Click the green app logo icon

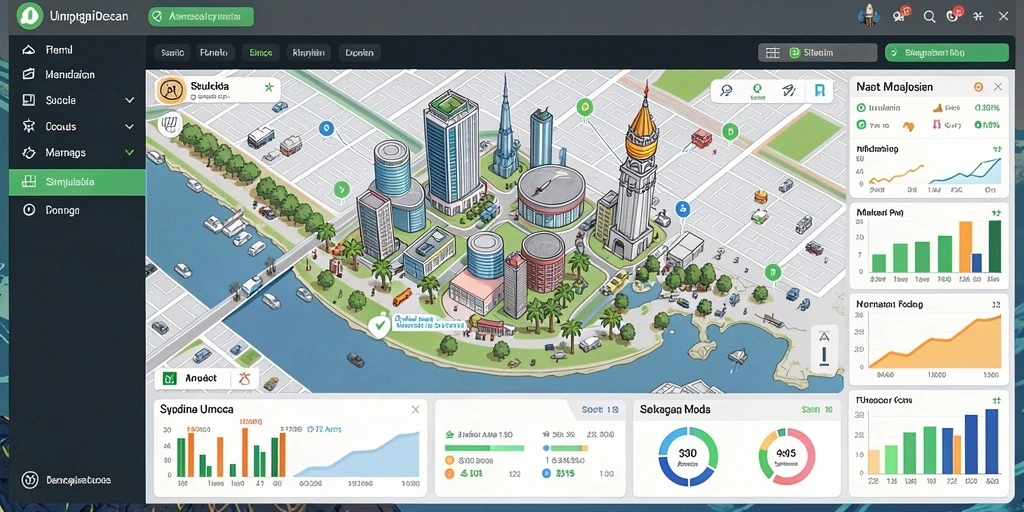point(31,16)
